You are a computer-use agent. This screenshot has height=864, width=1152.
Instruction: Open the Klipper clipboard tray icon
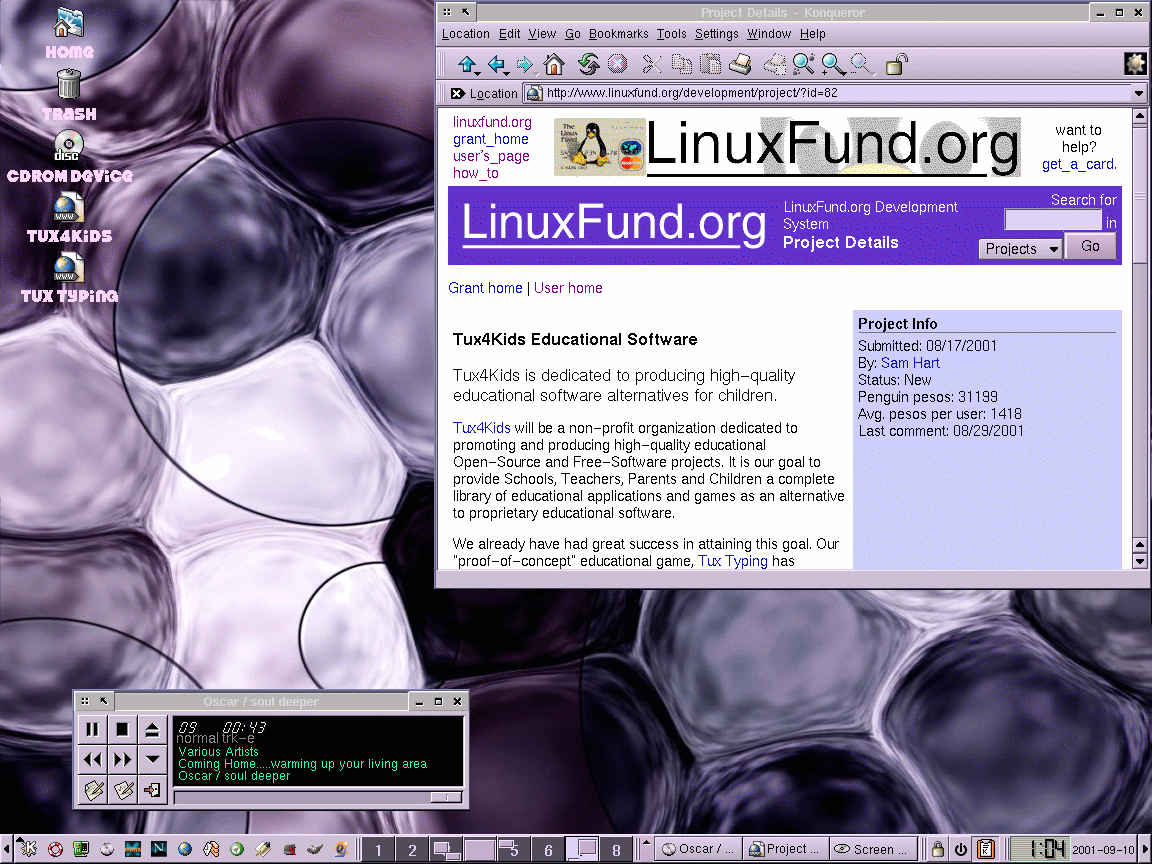(986, 849)
